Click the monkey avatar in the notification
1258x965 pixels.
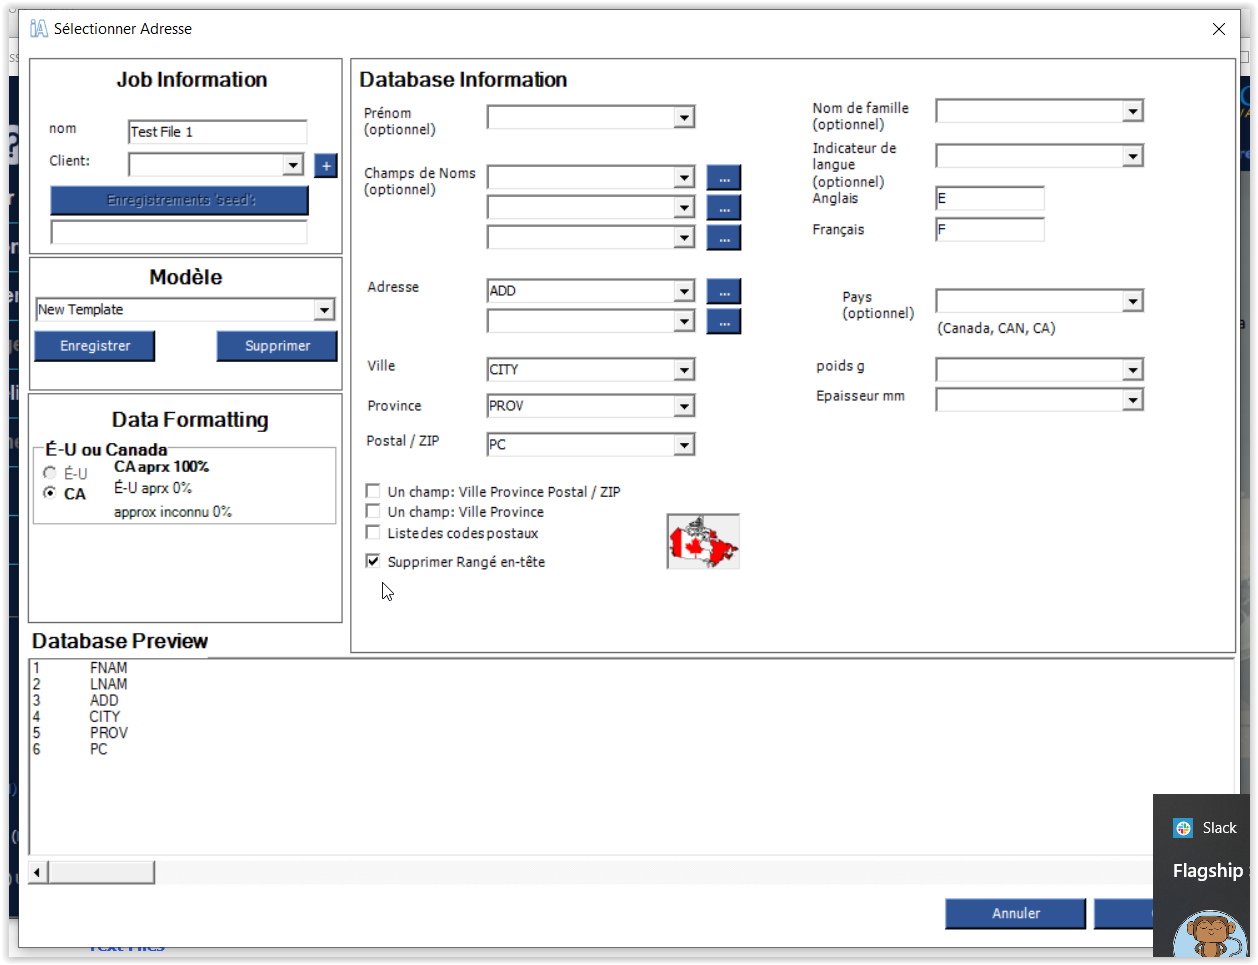coord(1211,936)
